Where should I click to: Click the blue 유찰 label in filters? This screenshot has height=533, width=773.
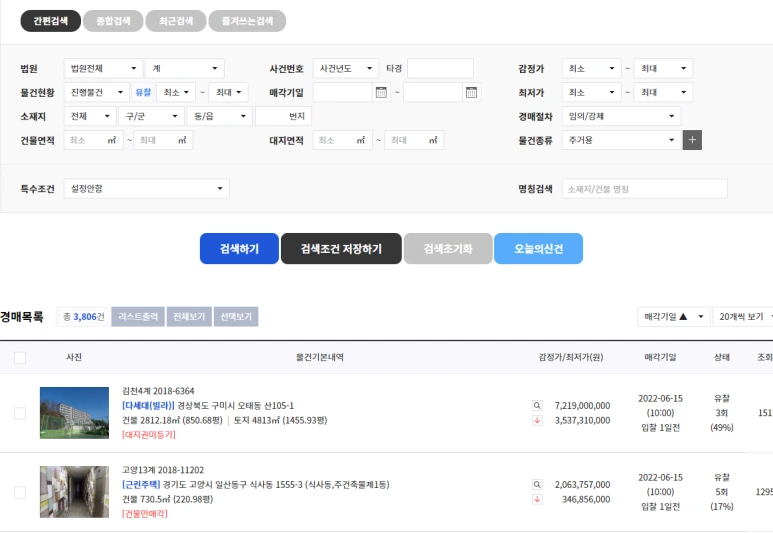(143, 92)
